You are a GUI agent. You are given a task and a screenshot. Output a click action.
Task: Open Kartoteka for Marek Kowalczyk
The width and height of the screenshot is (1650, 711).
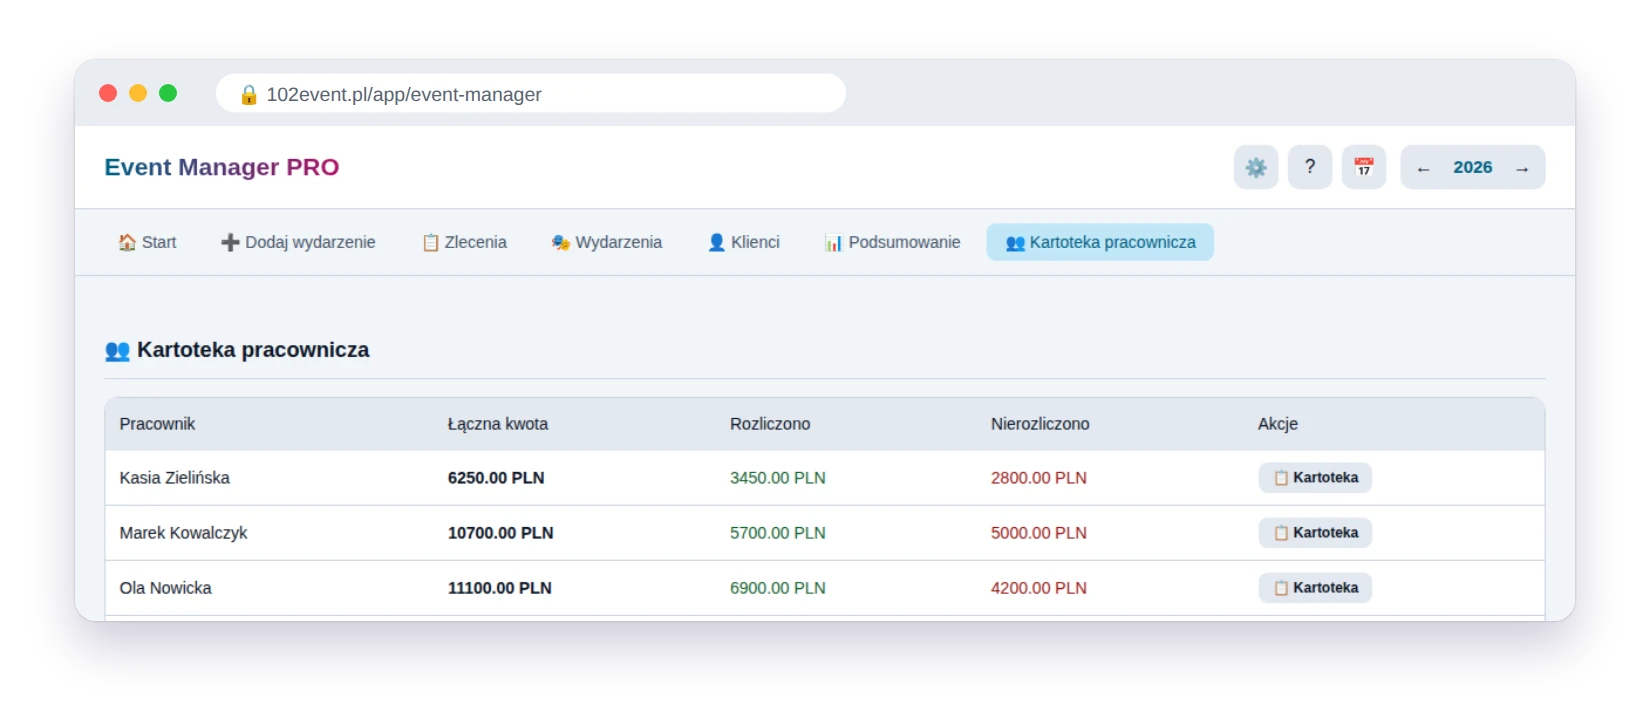pos(1315,533)
